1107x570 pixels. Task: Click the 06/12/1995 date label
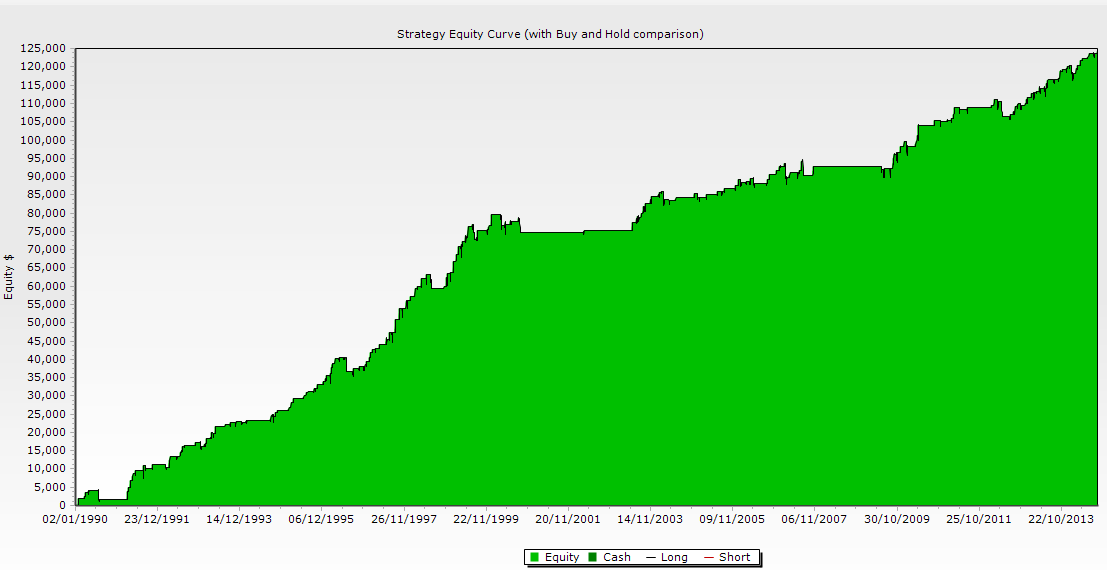(321, 519)
